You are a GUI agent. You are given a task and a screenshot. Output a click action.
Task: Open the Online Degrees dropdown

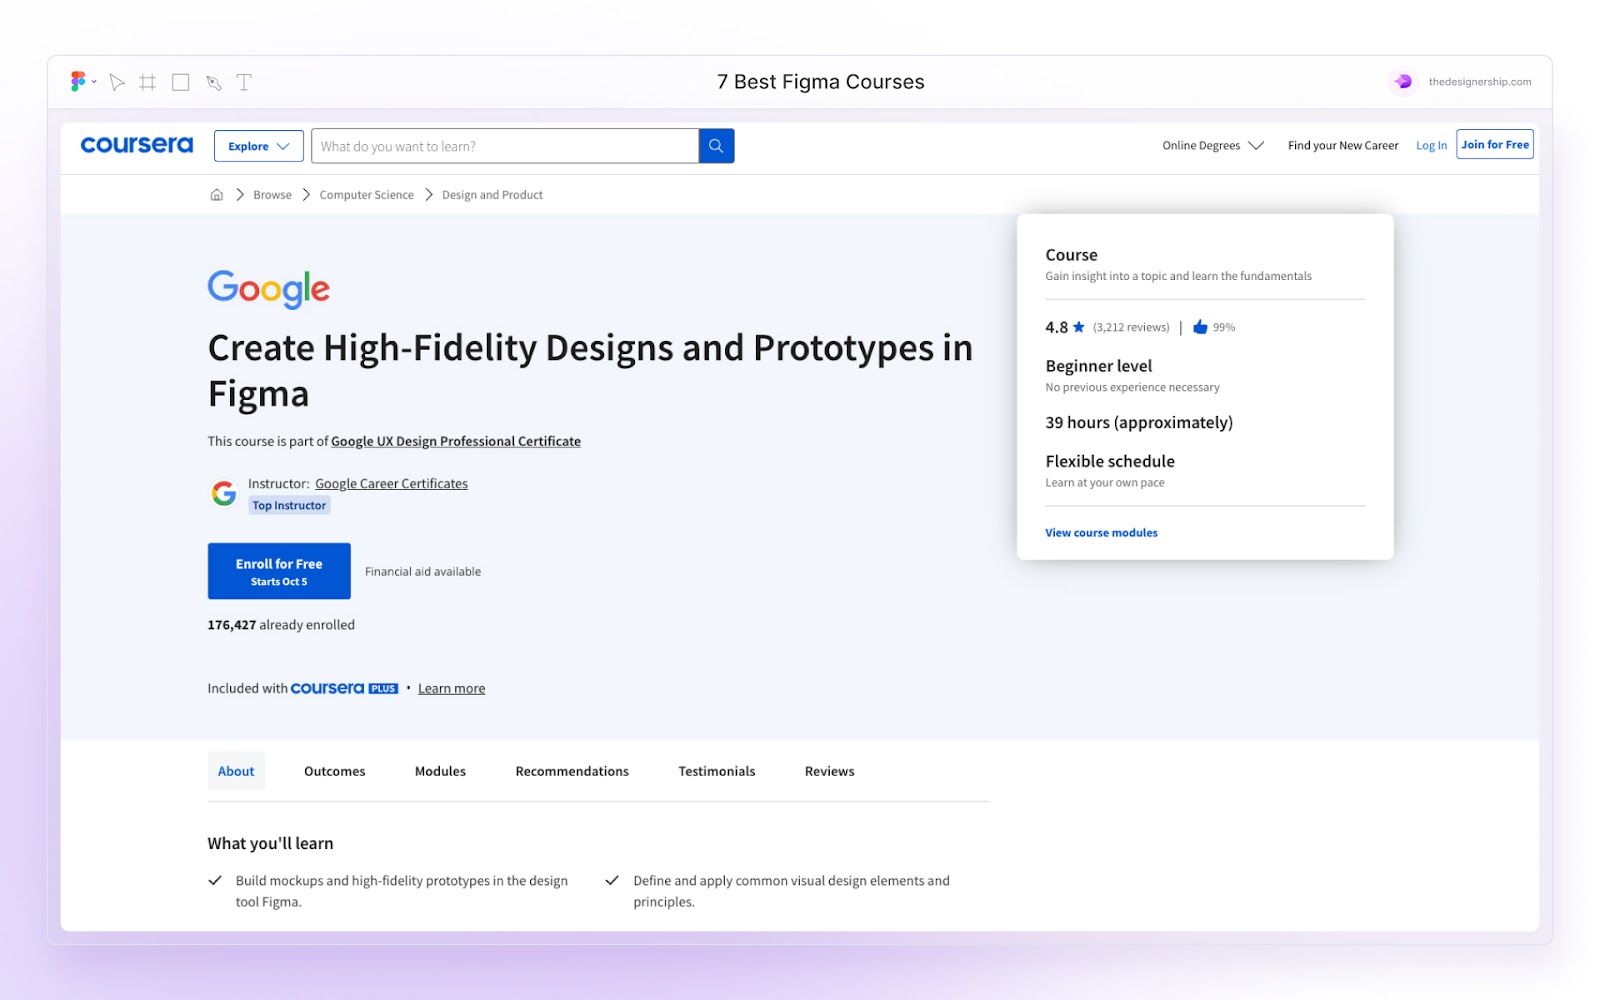tap(1211, 145)
